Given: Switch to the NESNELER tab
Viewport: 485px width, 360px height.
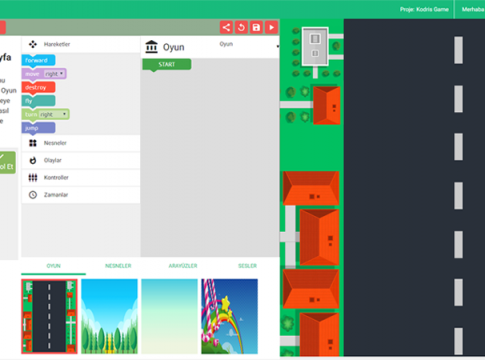Looking at the screenshot, I should pyautogui.click(x=118, y=266).
